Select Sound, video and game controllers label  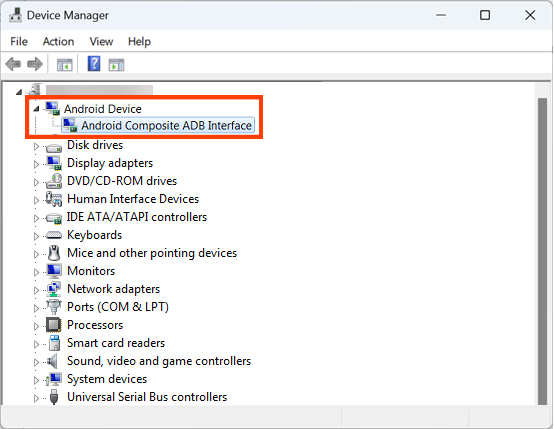[x=159, y=361]
